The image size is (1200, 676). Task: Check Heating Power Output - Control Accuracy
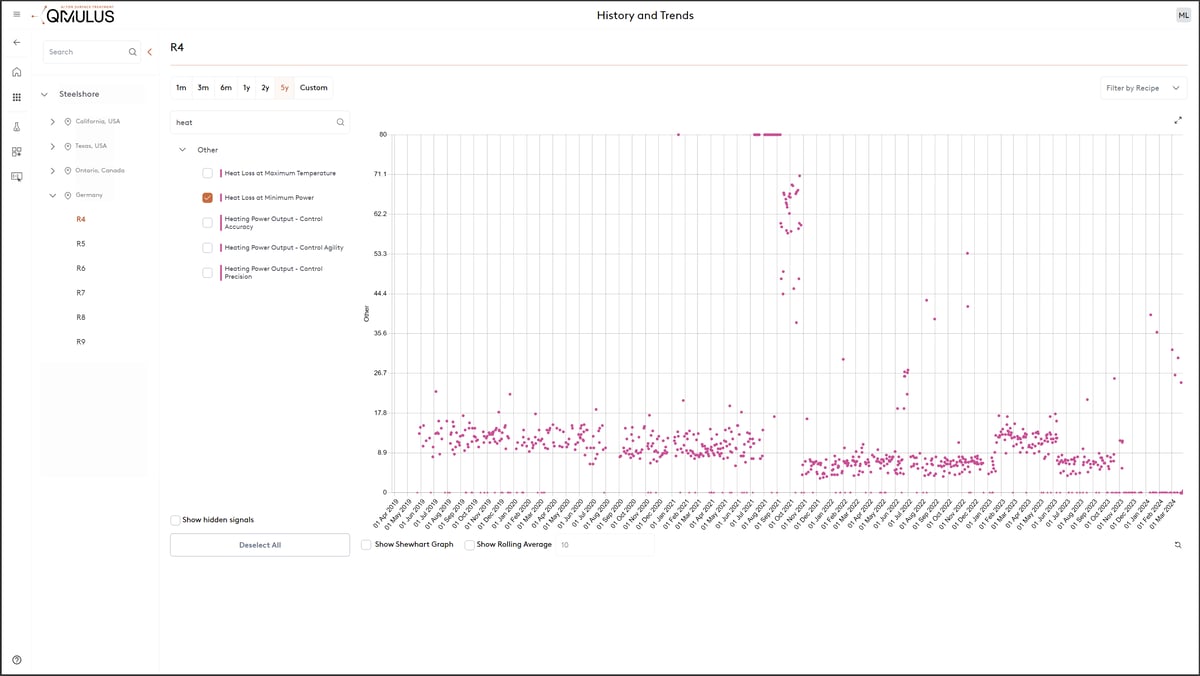click(x=207, y=222)
